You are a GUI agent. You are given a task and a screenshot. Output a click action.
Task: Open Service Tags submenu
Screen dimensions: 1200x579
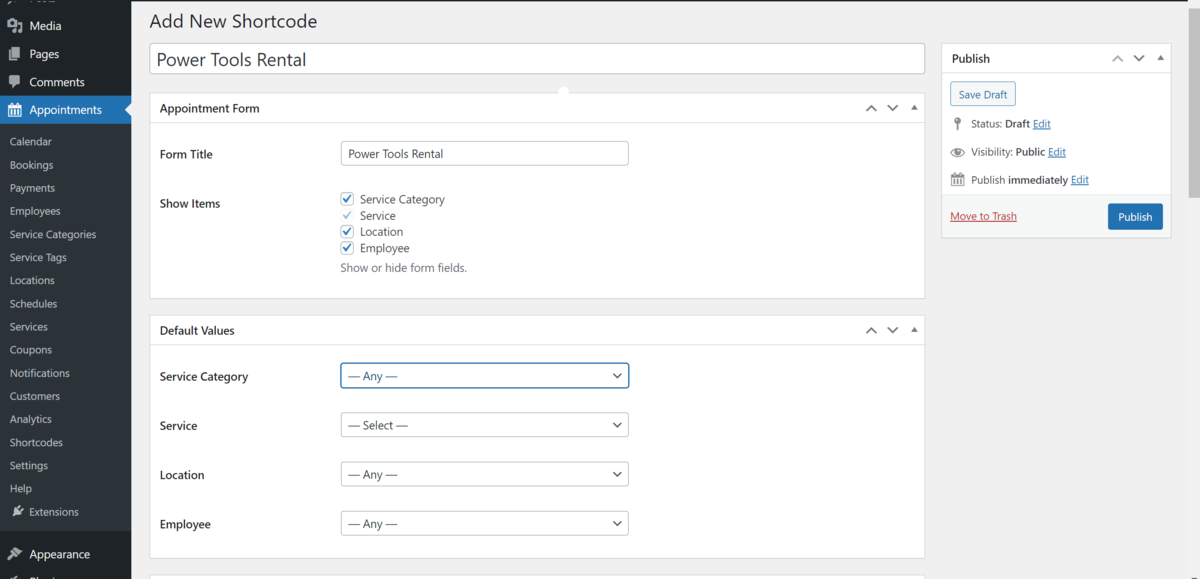pos(38,257)
